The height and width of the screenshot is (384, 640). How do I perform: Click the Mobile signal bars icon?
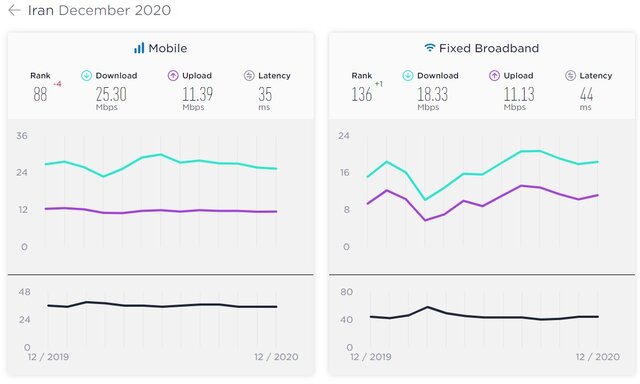pyautogui.click(x=139, y=48)
